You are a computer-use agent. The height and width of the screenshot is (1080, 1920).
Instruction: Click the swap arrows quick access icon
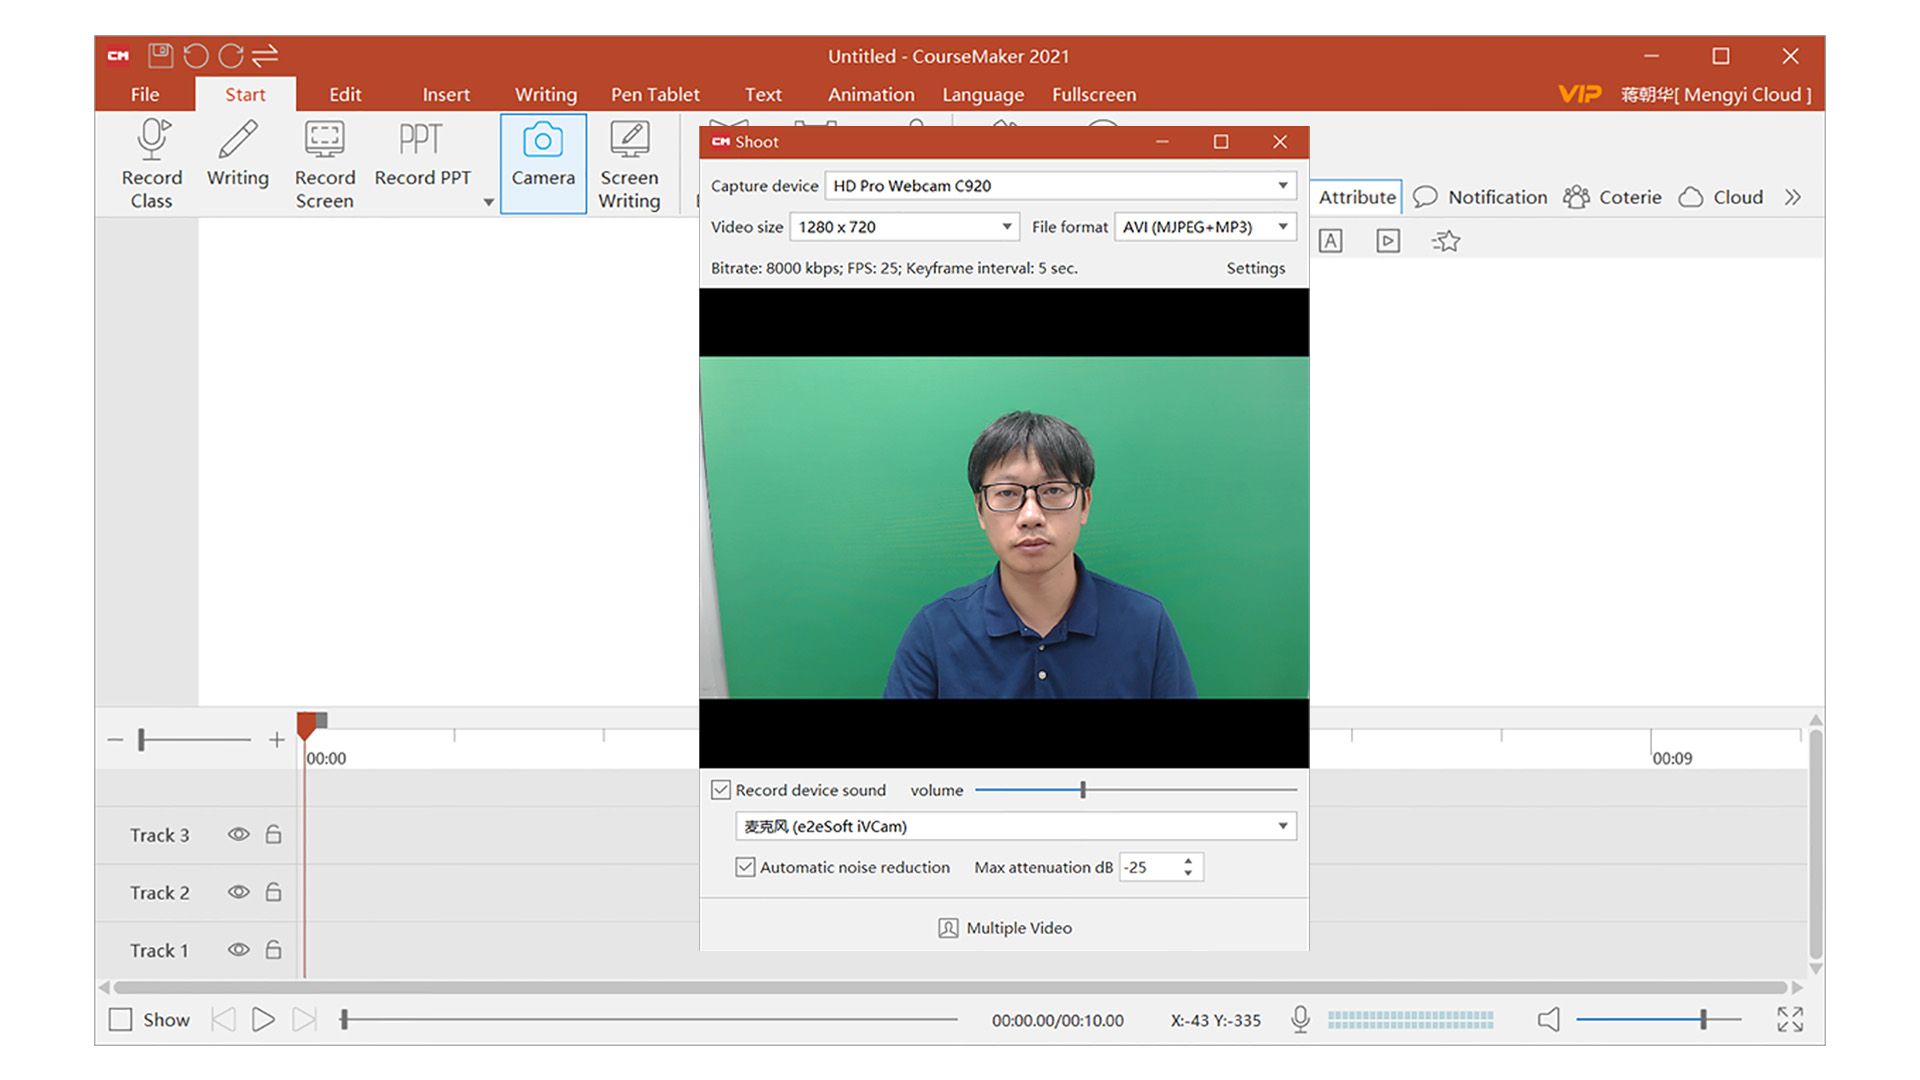(x=265, y=55)
